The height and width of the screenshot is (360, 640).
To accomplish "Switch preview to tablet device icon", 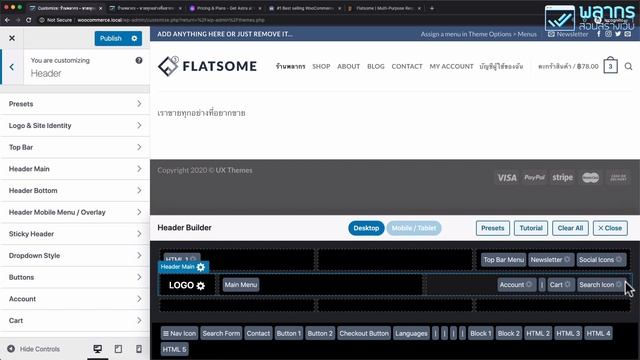I will click(118, 349).
